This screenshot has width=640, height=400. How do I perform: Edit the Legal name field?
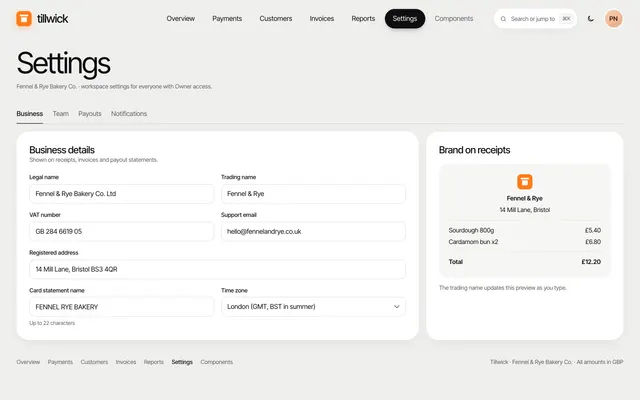pyautogui.click(x=121, y=194)
